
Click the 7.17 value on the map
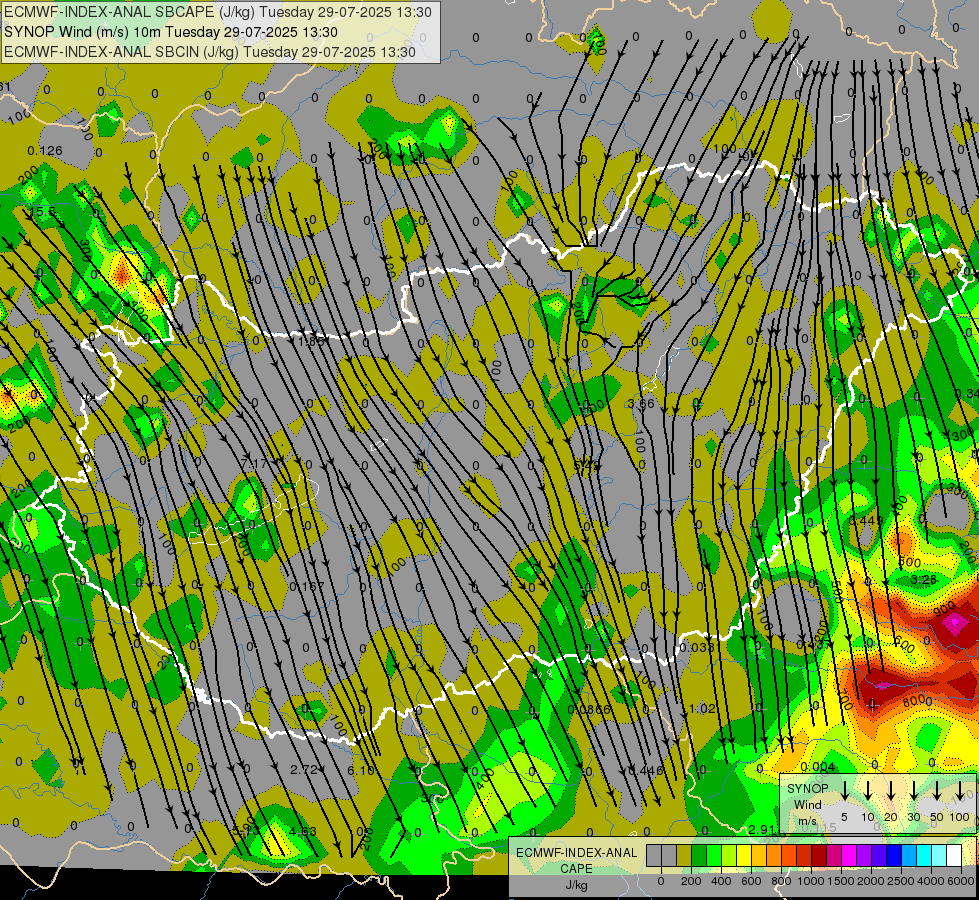pos(253,463)
